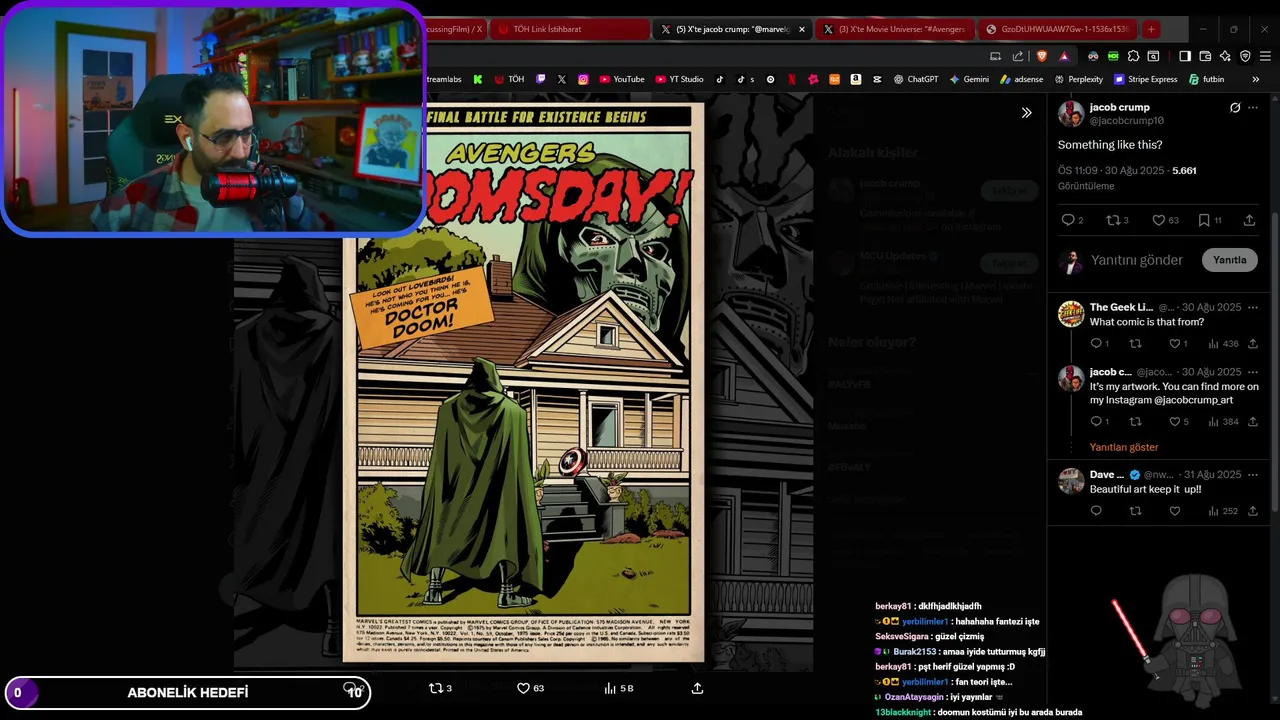This screenshot has height=720, width=1280.
Task: Open the Amazon bookmark icon
Action: [x=856, y=79]
